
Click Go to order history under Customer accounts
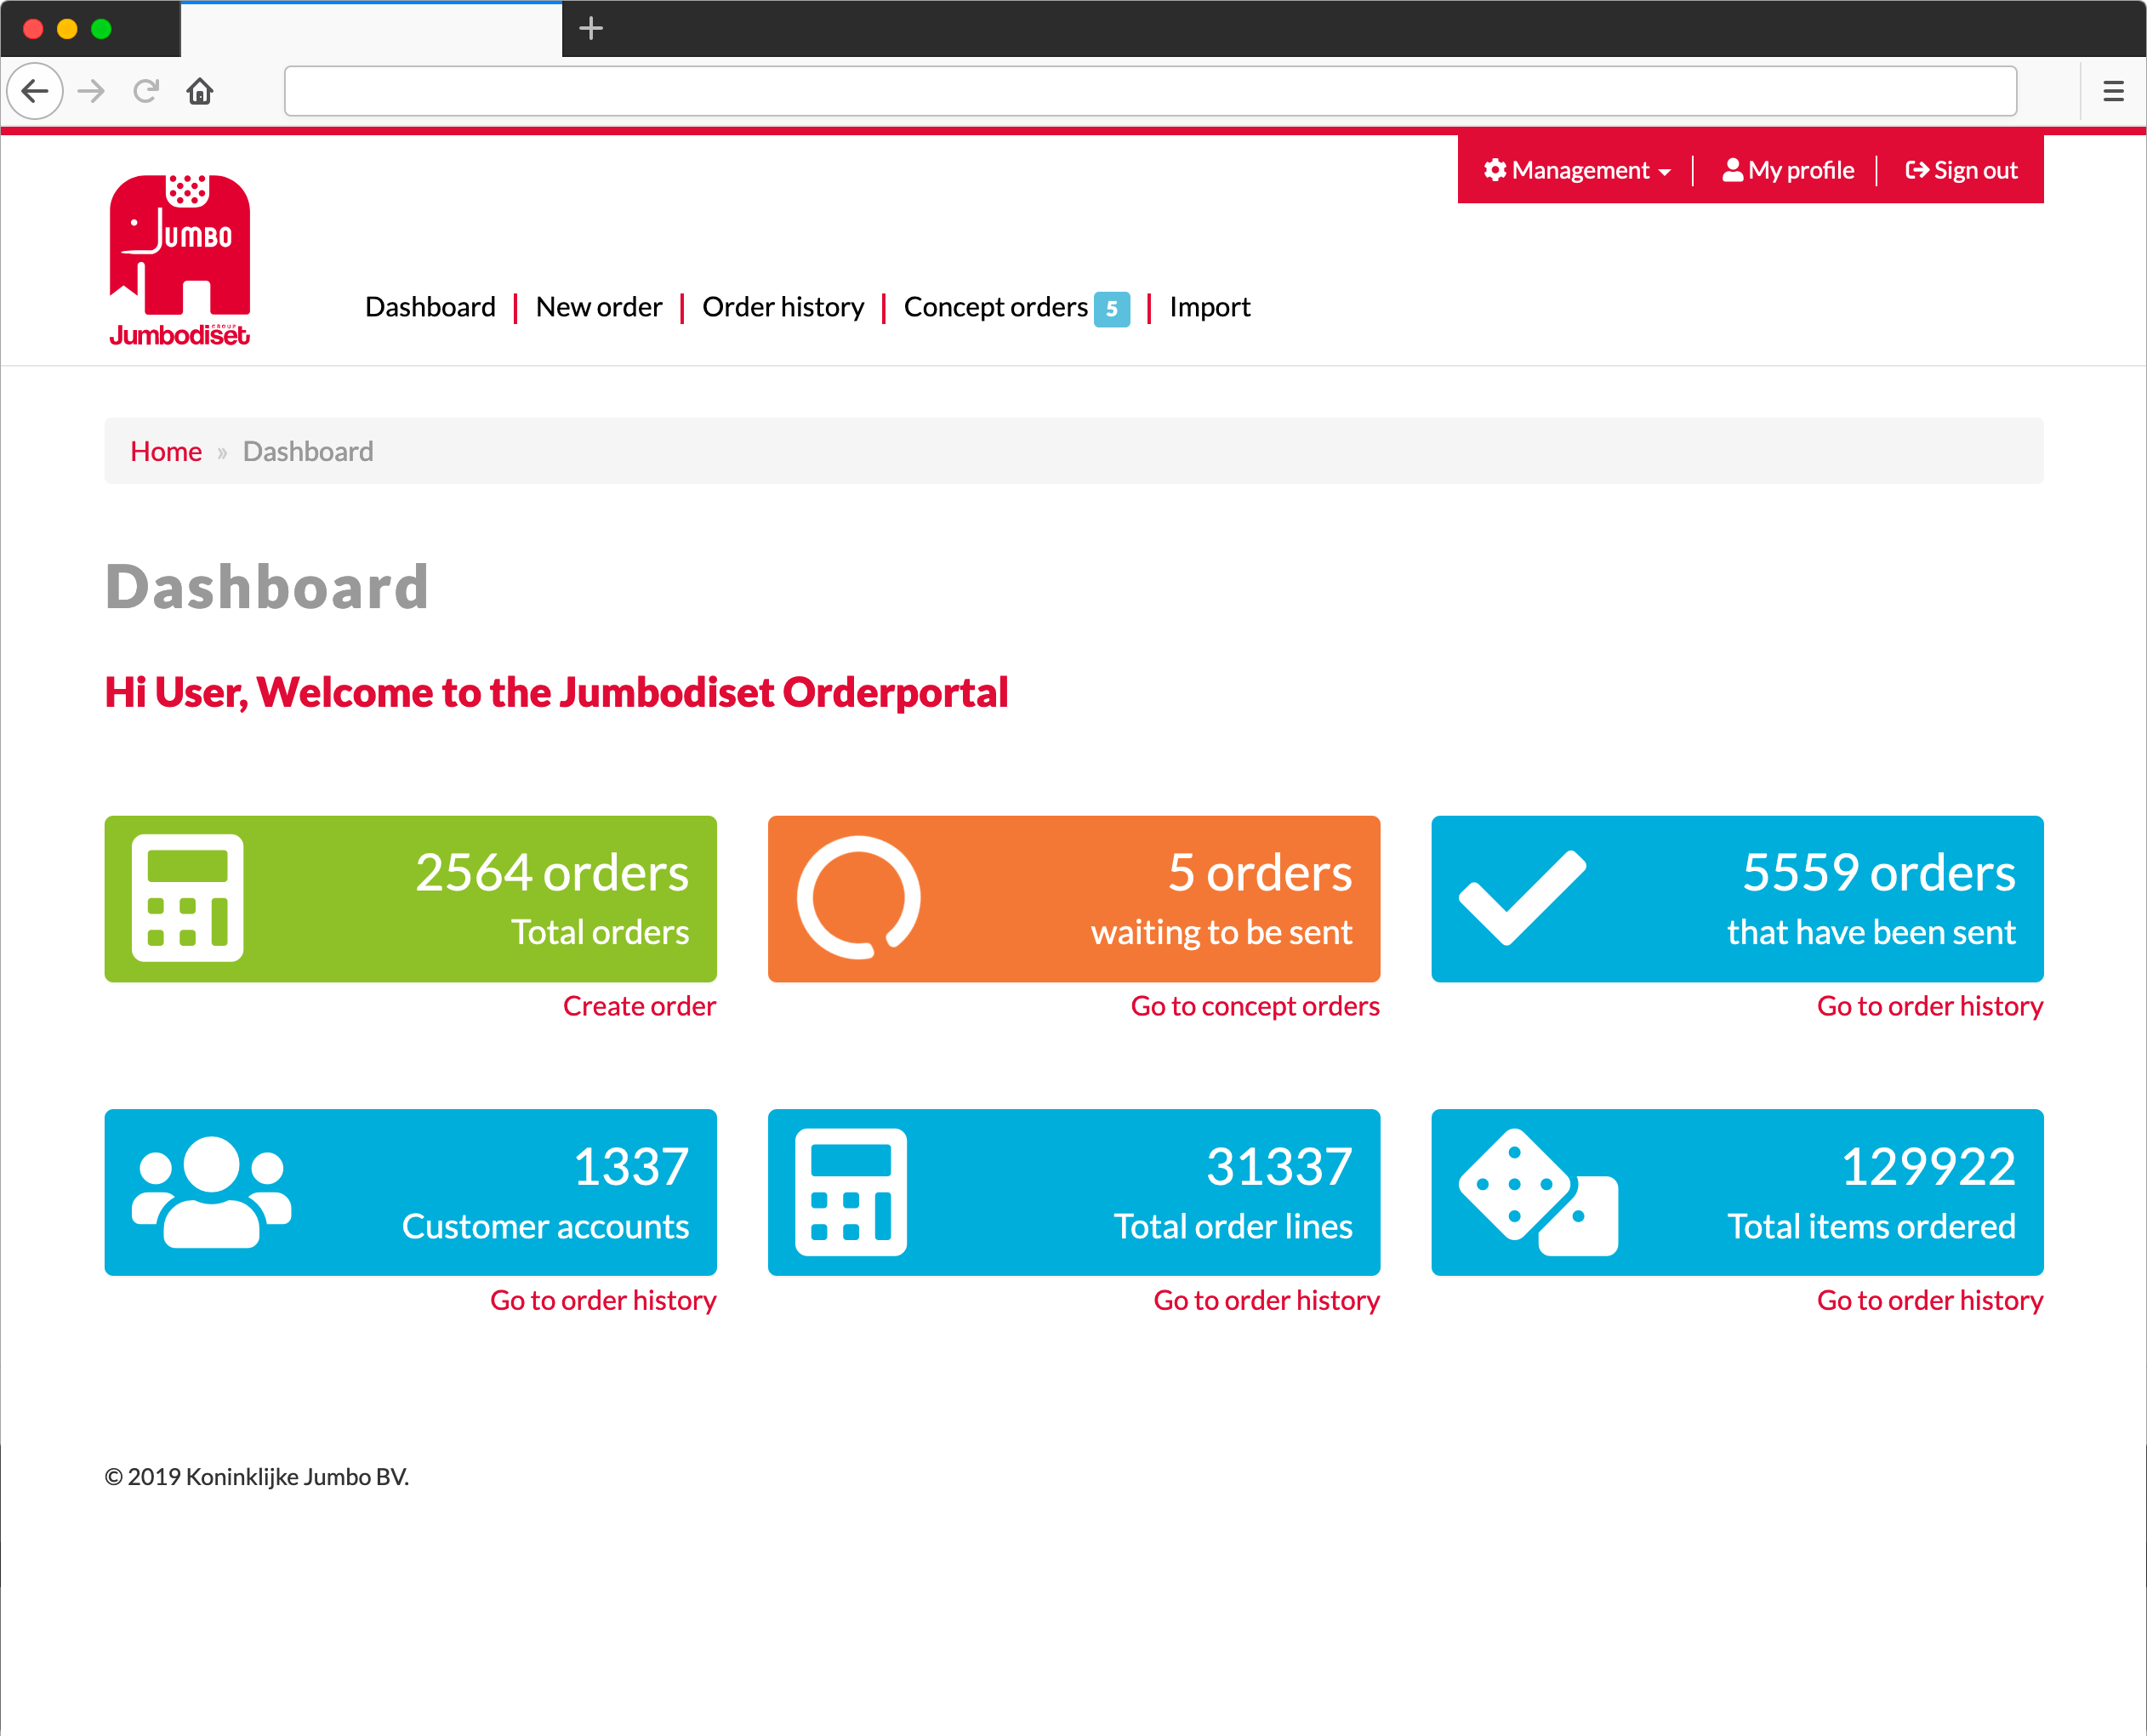click(603, 1300)
